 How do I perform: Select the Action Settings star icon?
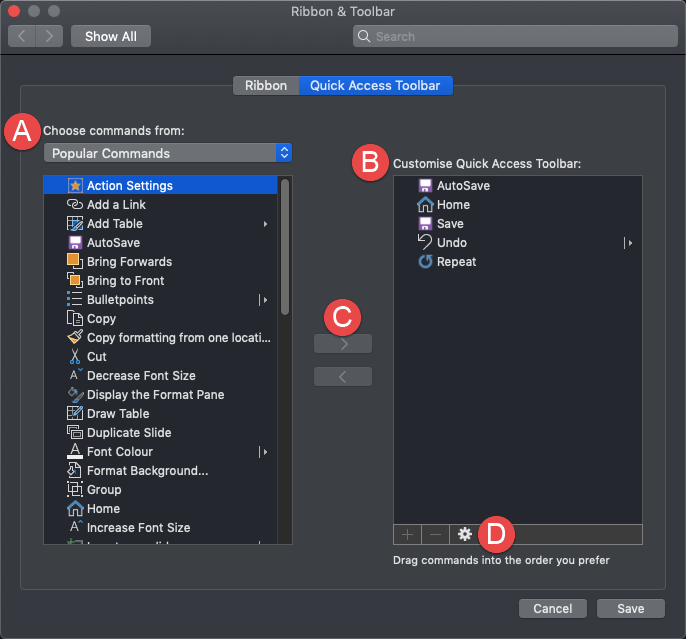coord(75,185)
